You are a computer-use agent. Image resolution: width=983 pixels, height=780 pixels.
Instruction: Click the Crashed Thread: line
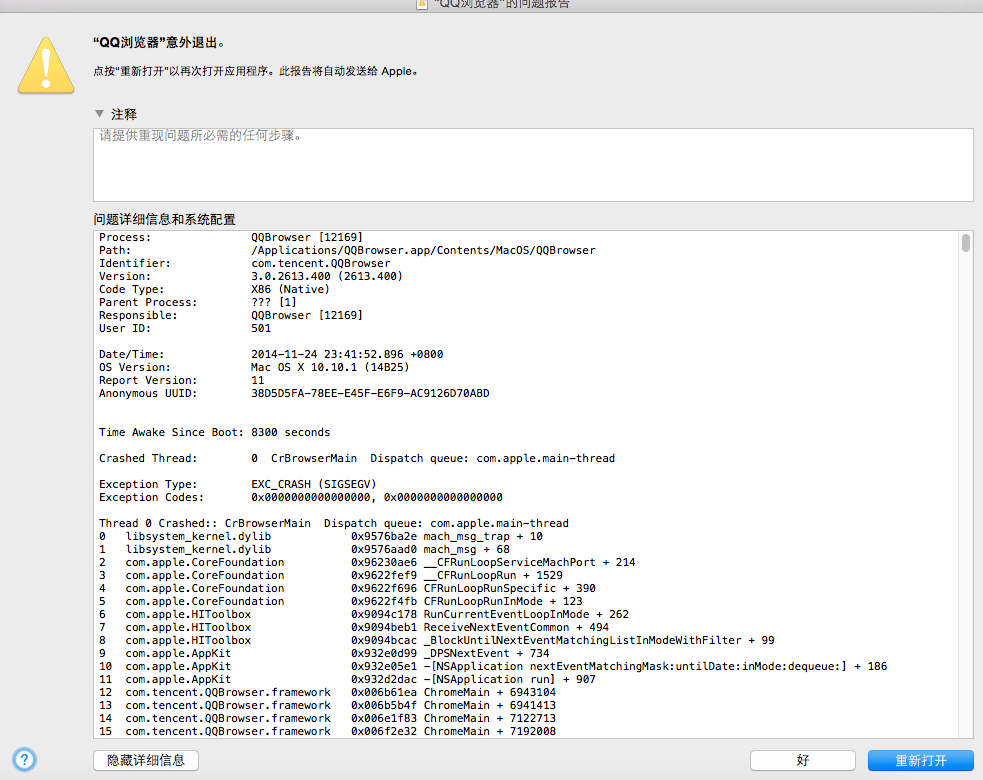click(x=357, y=458)
